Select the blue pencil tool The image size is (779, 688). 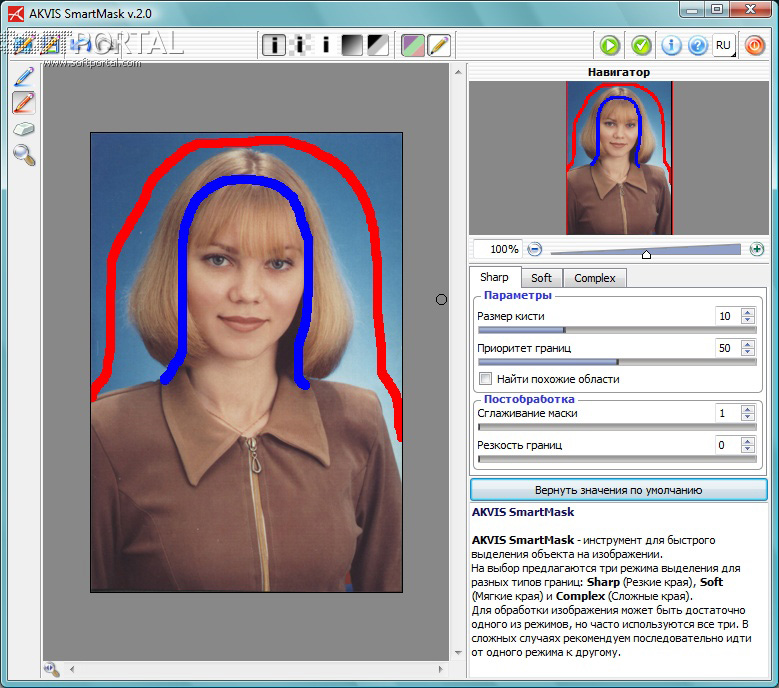[x=24, y=75]
